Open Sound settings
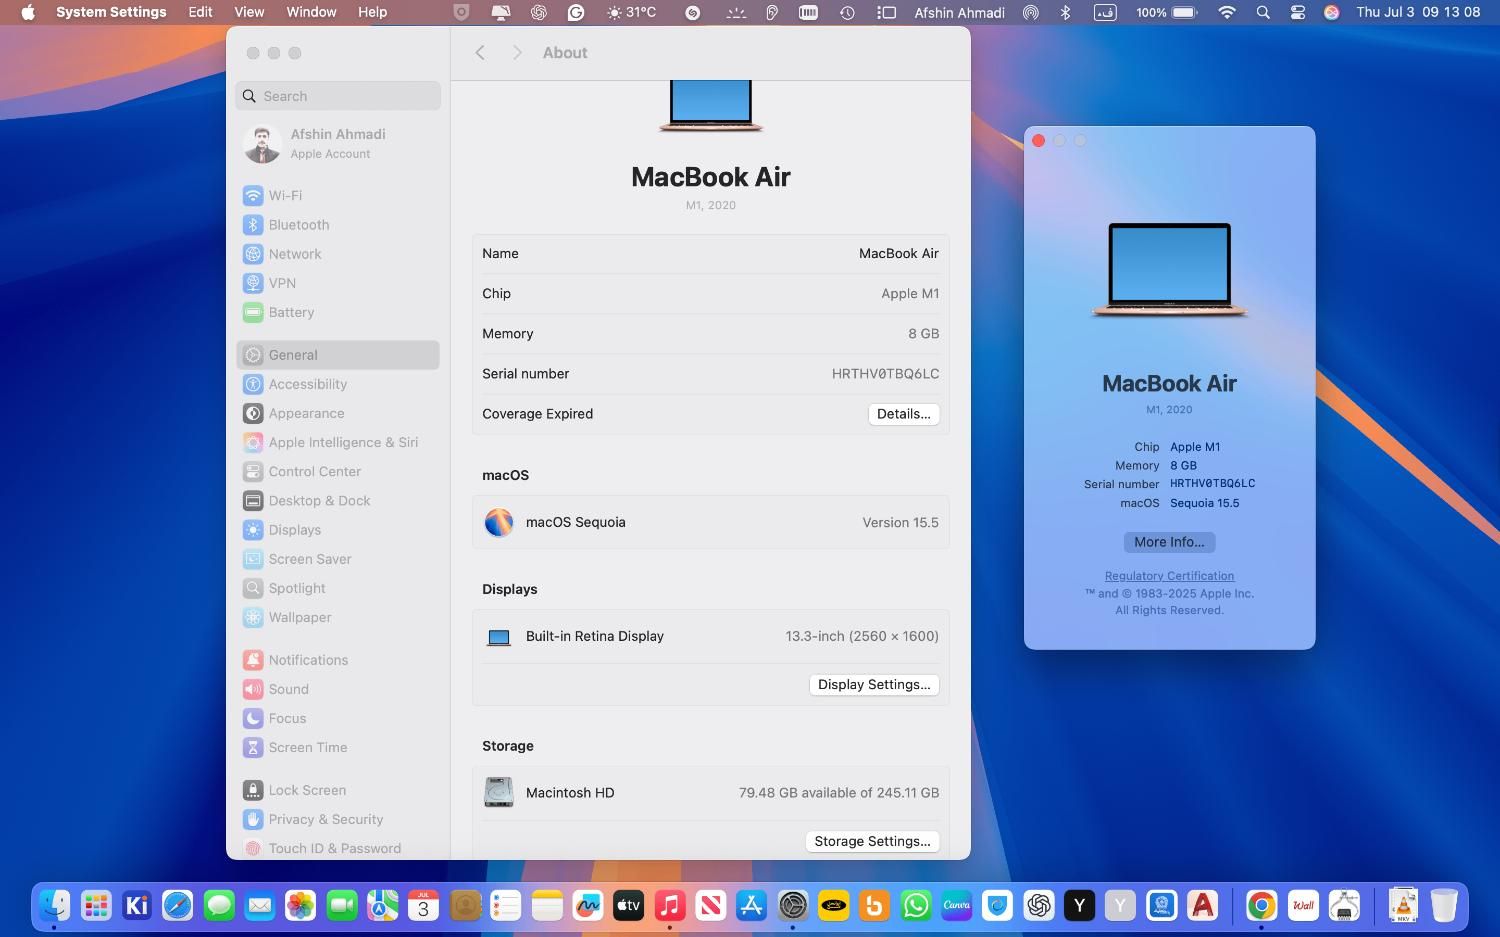1500x937 pixels. 338,689
